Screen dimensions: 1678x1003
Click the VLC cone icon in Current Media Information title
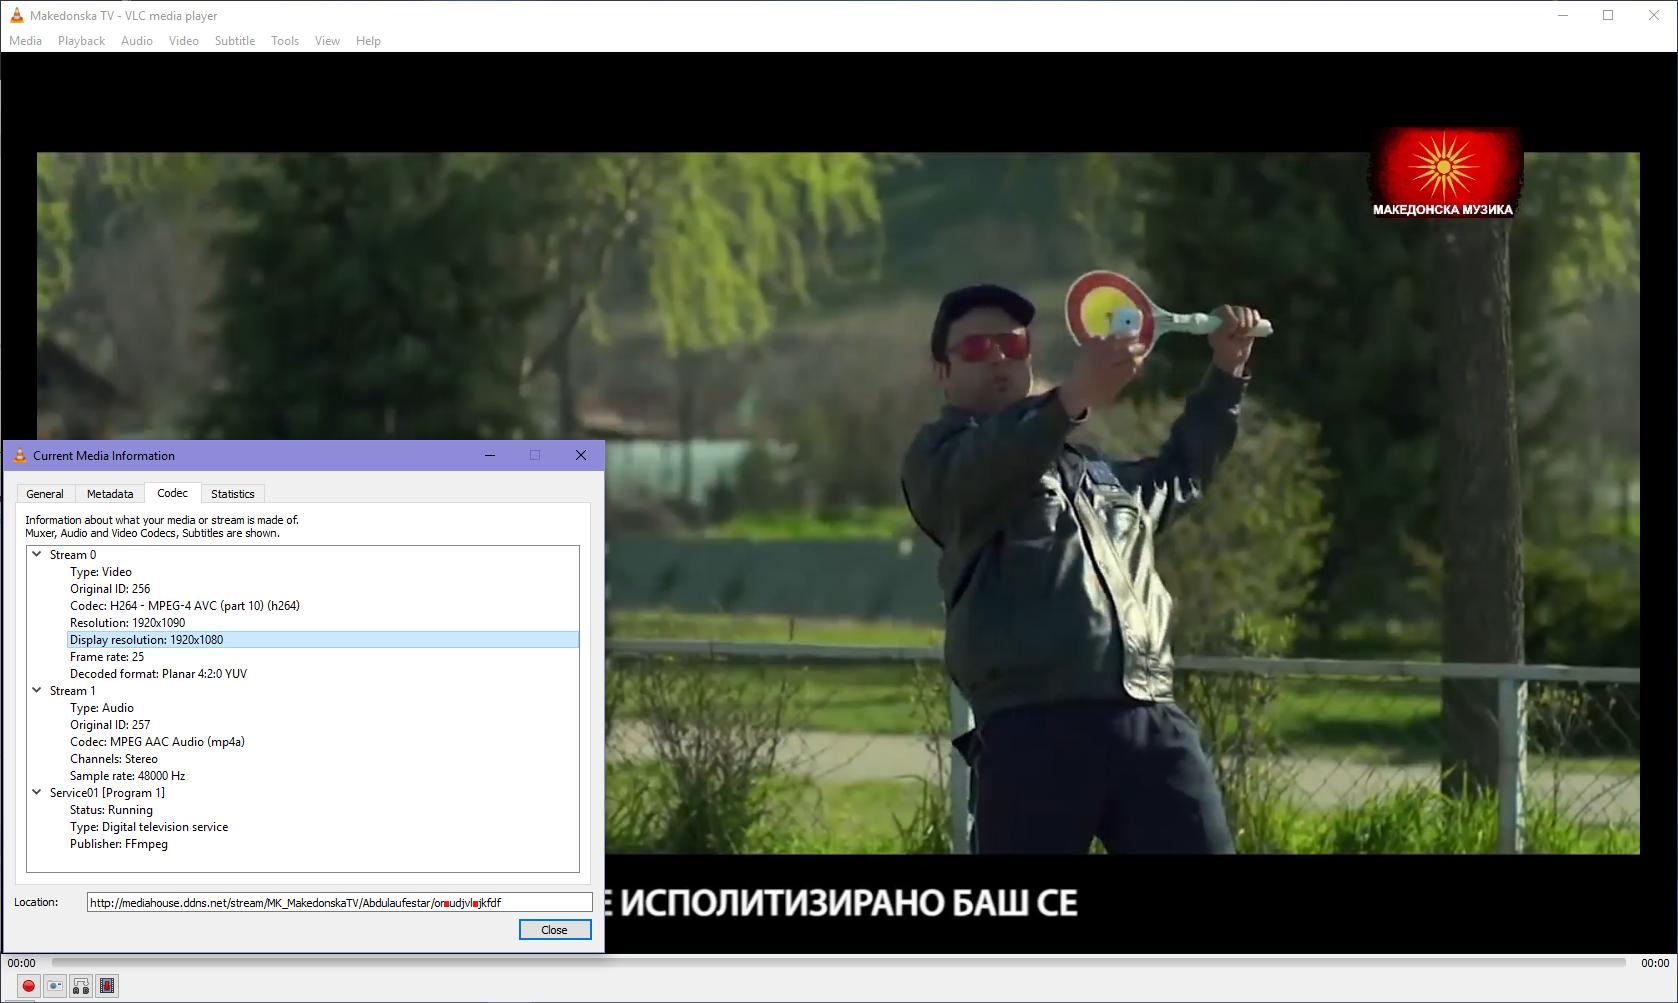pos(19,456)
